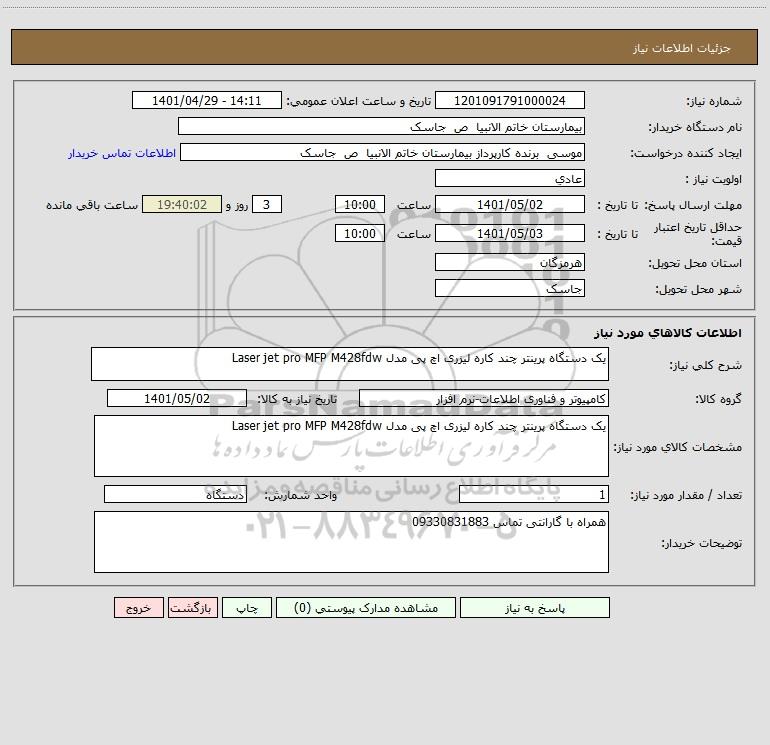Click the ساعت باقی مانده label

tap(92, 205)
